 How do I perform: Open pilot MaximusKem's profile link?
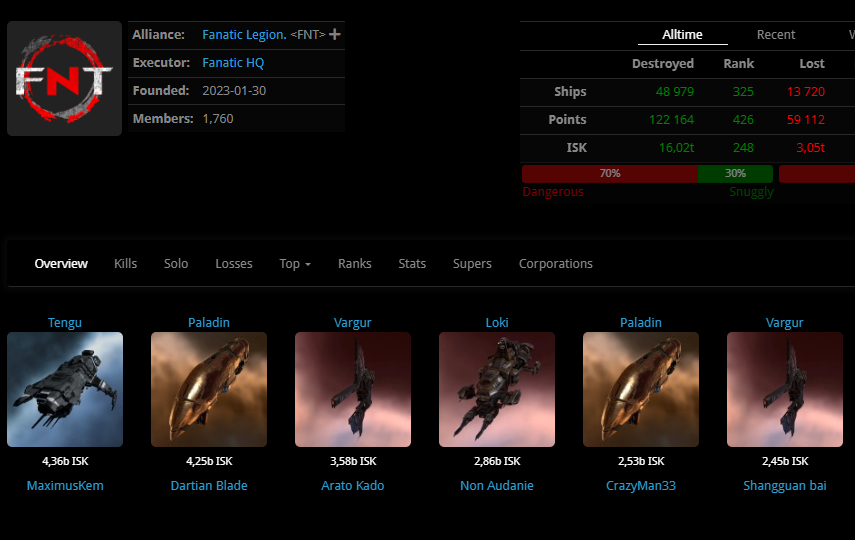click(x=65, y=486)
